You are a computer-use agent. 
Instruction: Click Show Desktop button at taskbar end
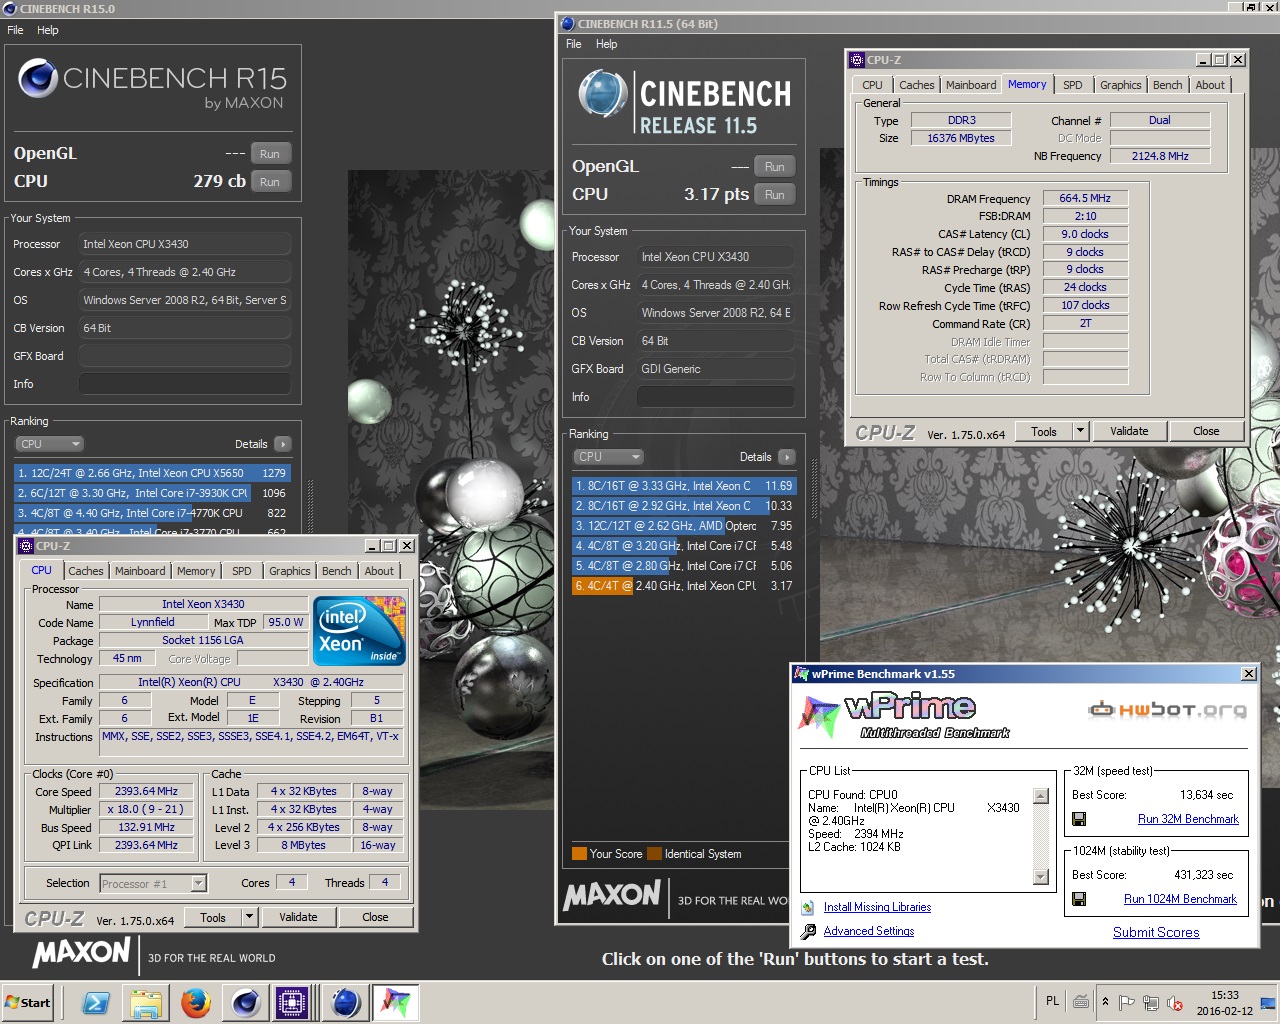point(1268,1003)
